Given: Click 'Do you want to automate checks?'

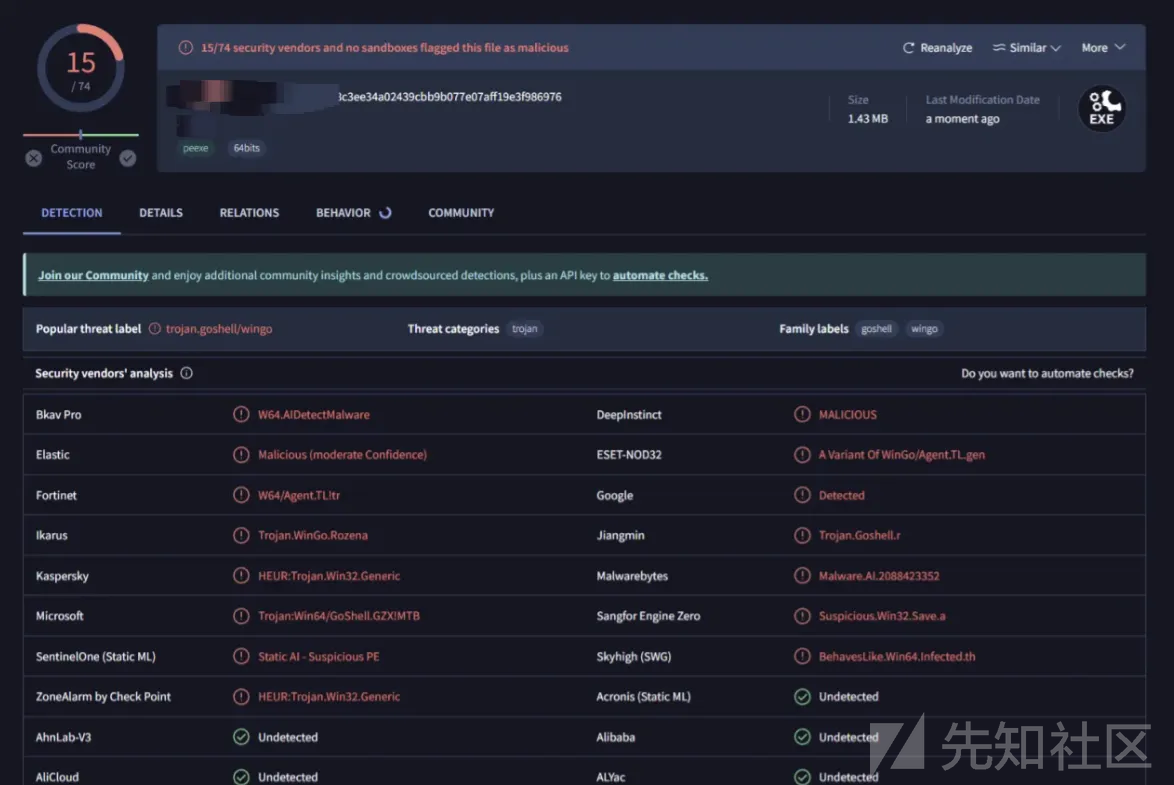Looking at the screenshot, I should click(1047, 373).
